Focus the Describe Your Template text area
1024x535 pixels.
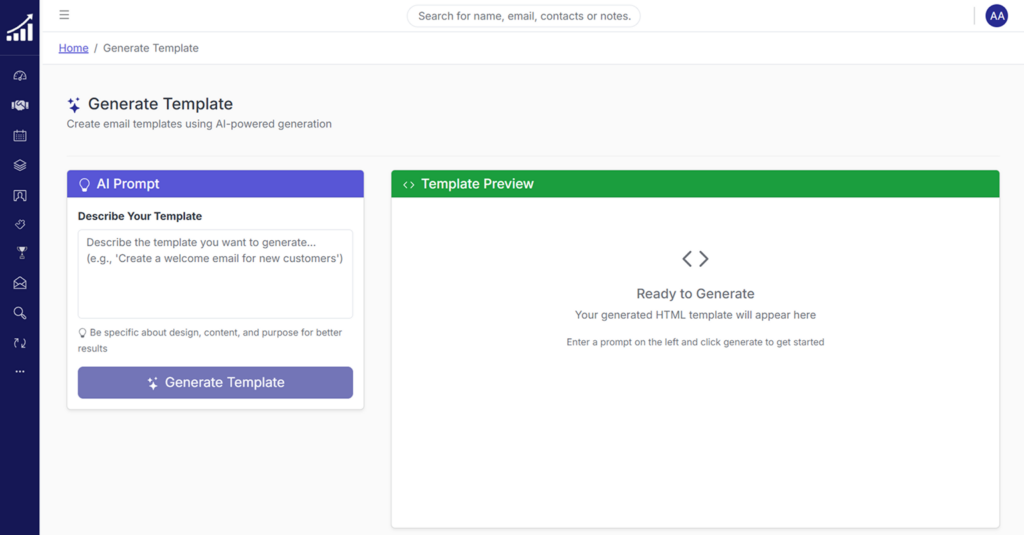pyautogui.click(x=215, y=274)
